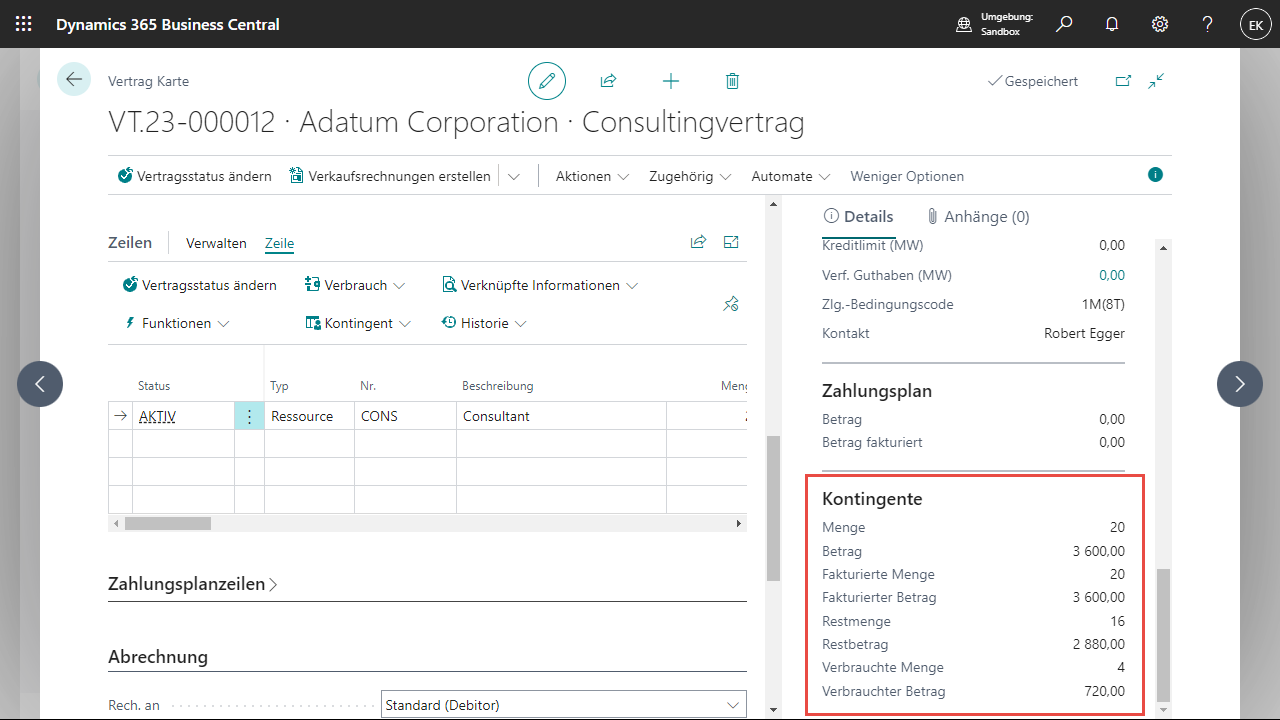Sort by the Beschreibung column header
The image size is (1280, 720).
pyautogui.click(x=497, y=385)
